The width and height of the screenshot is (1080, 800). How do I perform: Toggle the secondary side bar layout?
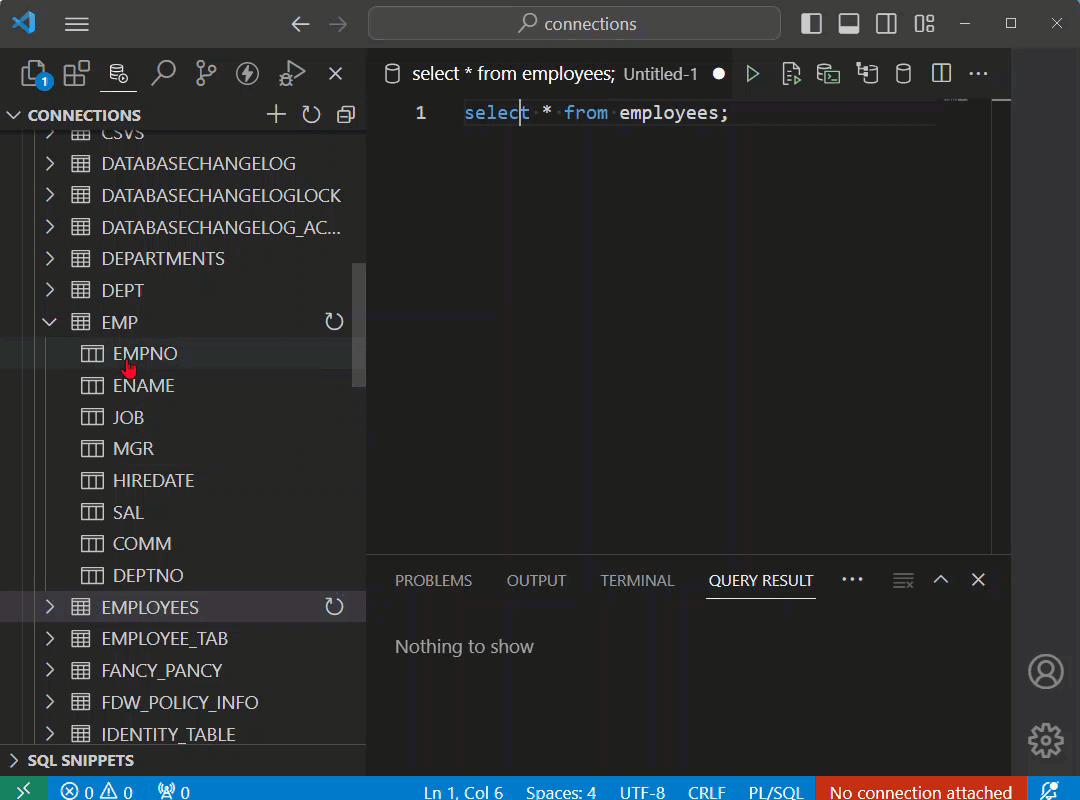(x=886, y=23)
